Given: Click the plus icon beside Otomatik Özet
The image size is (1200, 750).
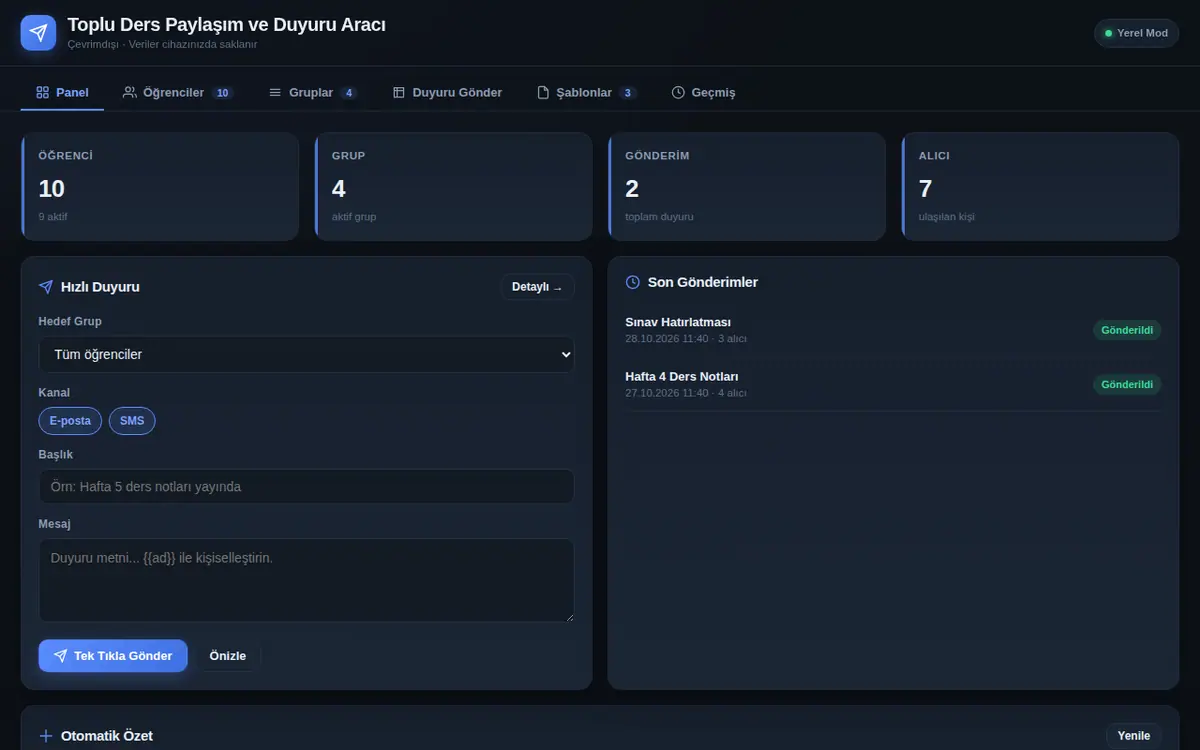Looking at the screenshot, I should coord(46,736).
